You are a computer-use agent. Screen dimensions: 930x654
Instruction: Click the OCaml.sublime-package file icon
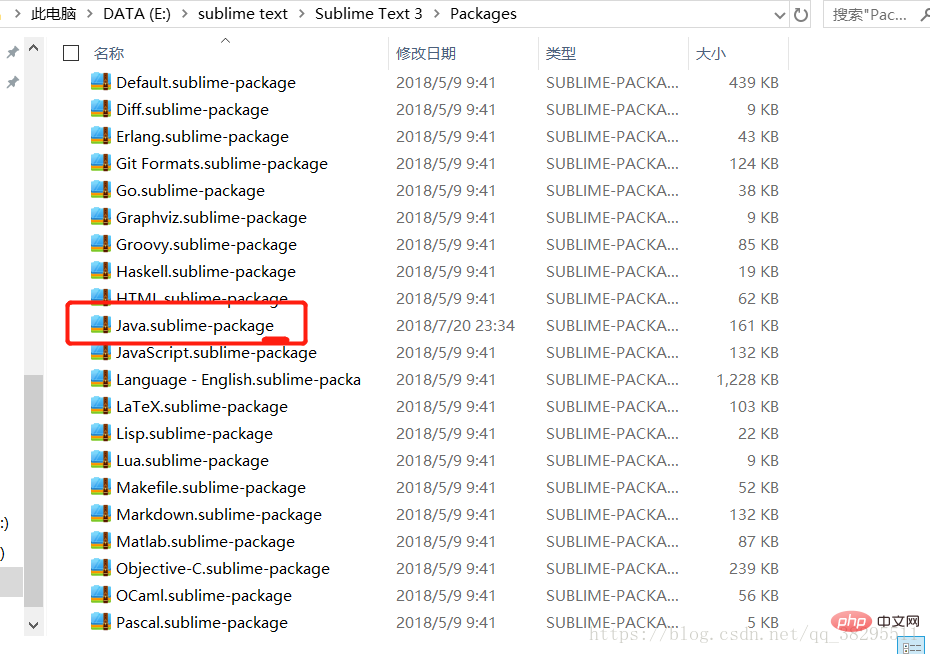click(101, 595)
